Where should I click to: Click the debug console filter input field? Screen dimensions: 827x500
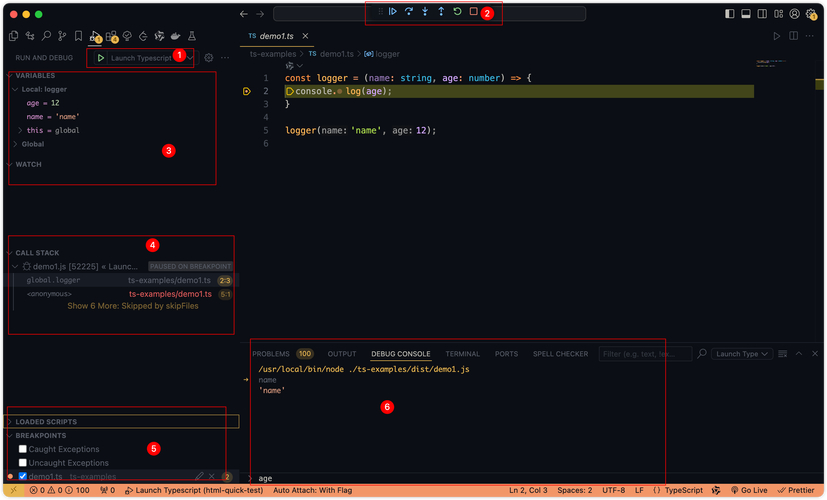[x=643, y=354]
